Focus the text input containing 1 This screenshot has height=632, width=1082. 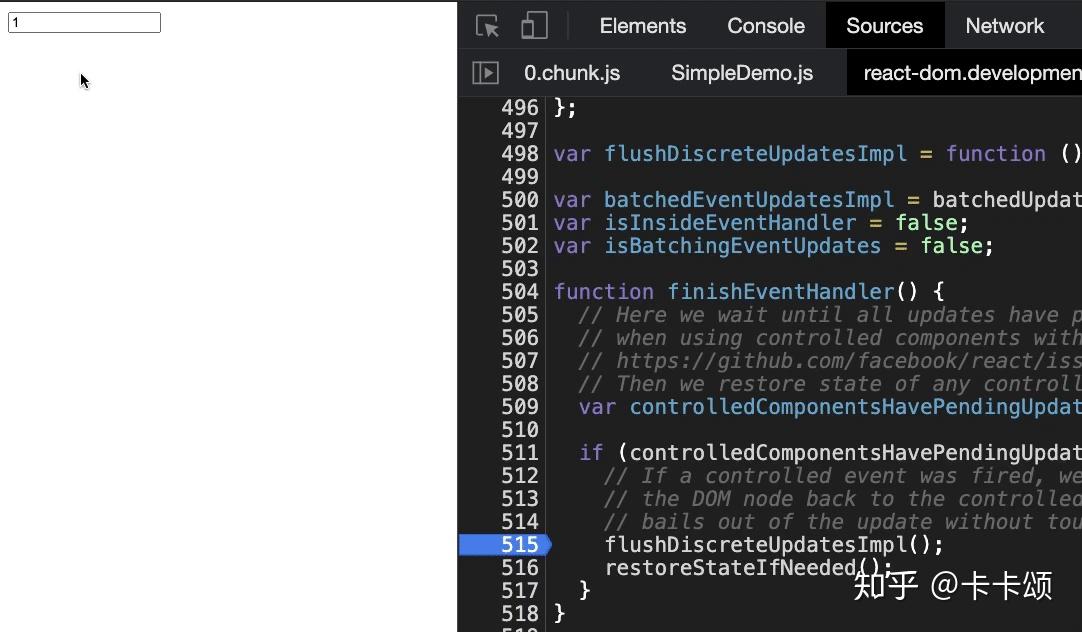click(84, 22)
